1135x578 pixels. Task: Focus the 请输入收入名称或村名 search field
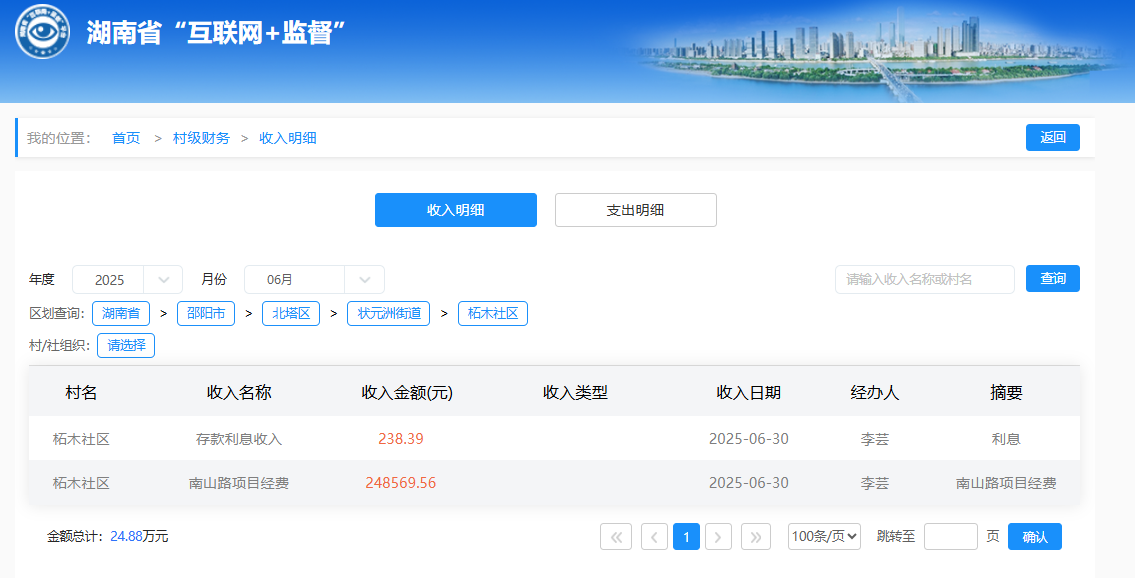click(x=925, y=279)
